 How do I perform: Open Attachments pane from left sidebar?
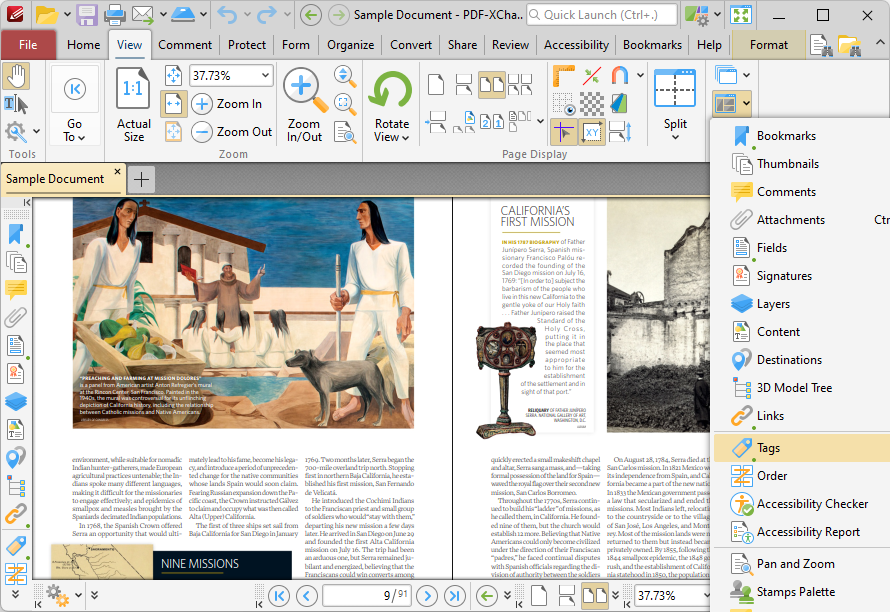[16, 317]
